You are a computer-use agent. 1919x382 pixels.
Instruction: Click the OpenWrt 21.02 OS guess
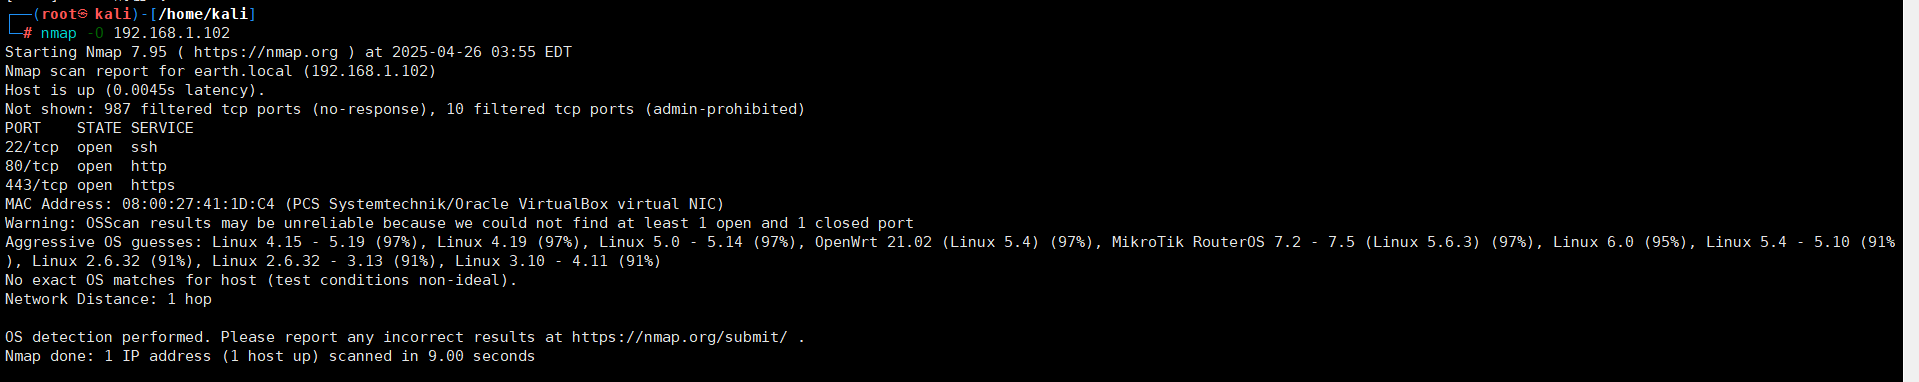point(873,242)
